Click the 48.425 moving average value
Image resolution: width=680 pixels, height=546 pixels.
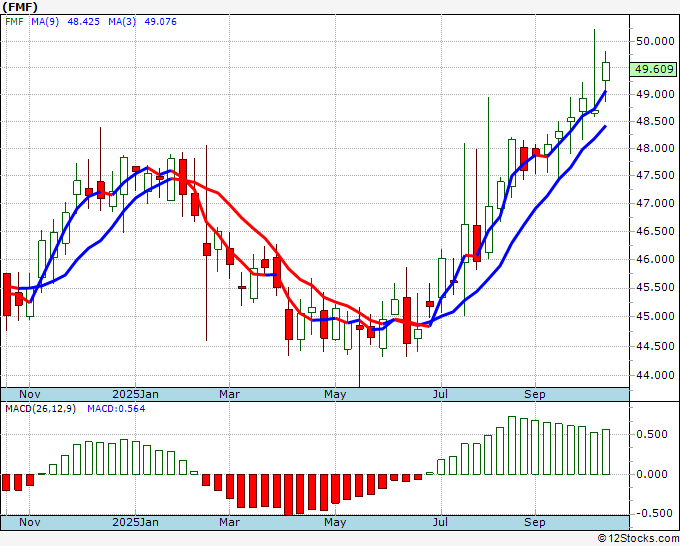coord(83,21)
